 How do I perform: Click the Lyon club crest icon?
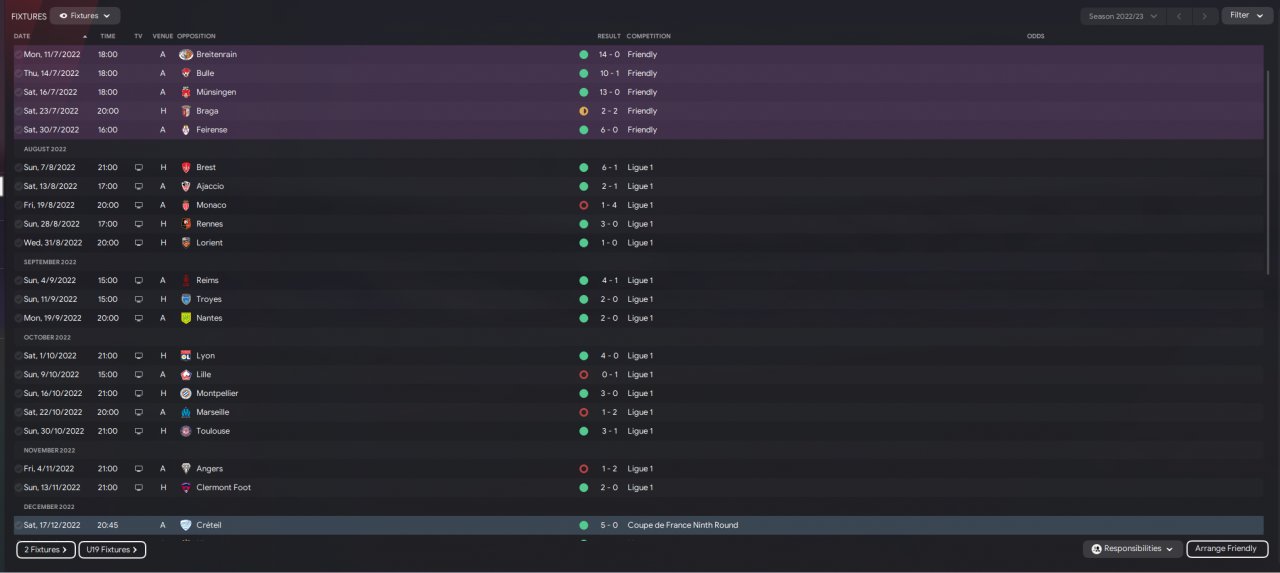[186, 356]
